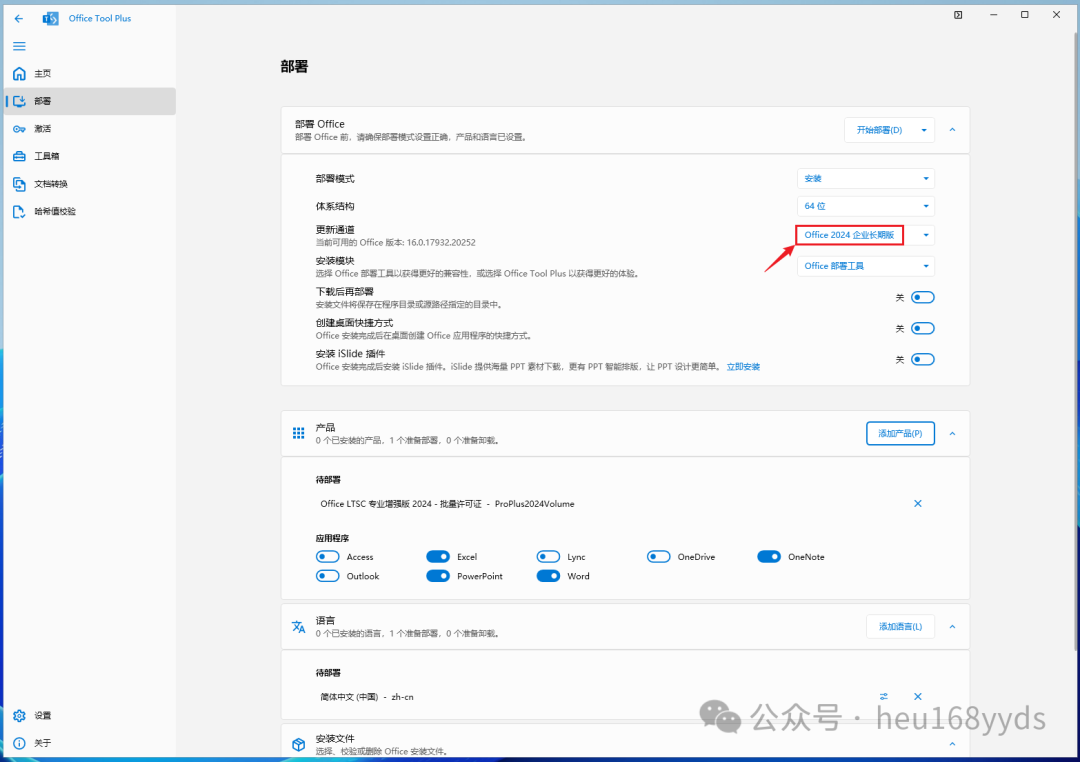
Task: Open the arrow beside 开始部署(D)
Action: [924, 130]
